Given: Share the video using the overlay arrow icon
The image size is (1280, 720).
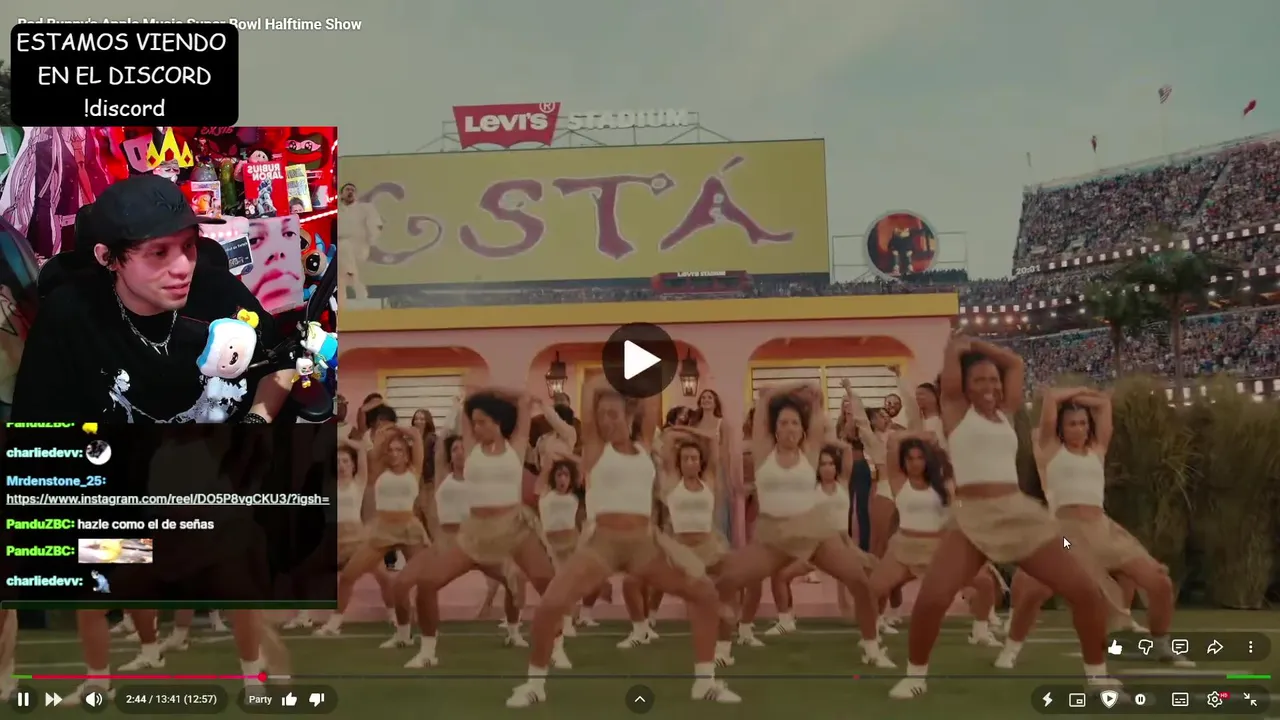Looking at the screenshot, I should coord(1215,647).
